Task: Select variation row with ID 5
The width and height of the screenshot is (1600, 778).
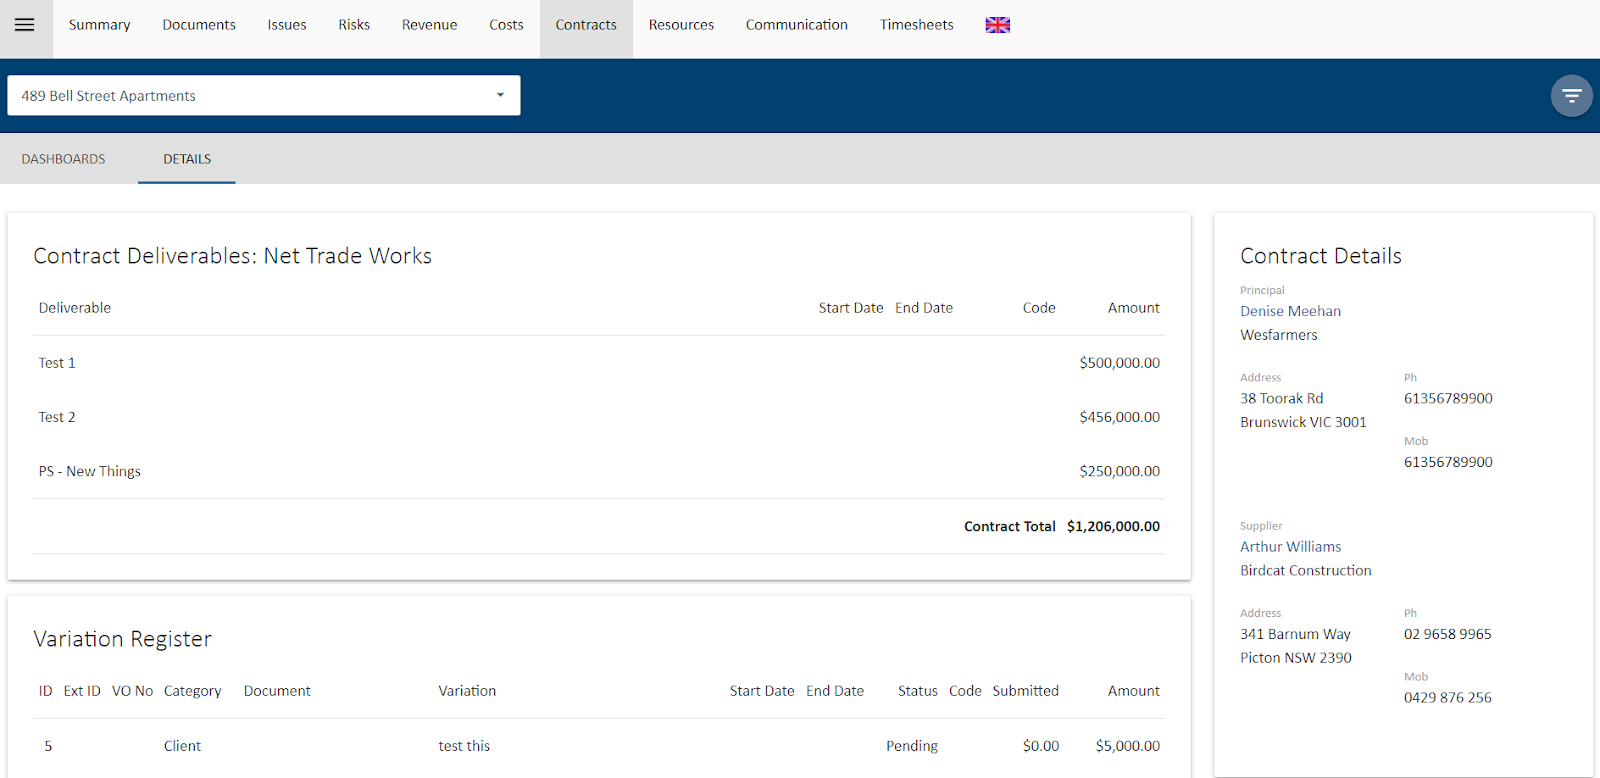Action: pyautogui.click(x=598, y=746)
